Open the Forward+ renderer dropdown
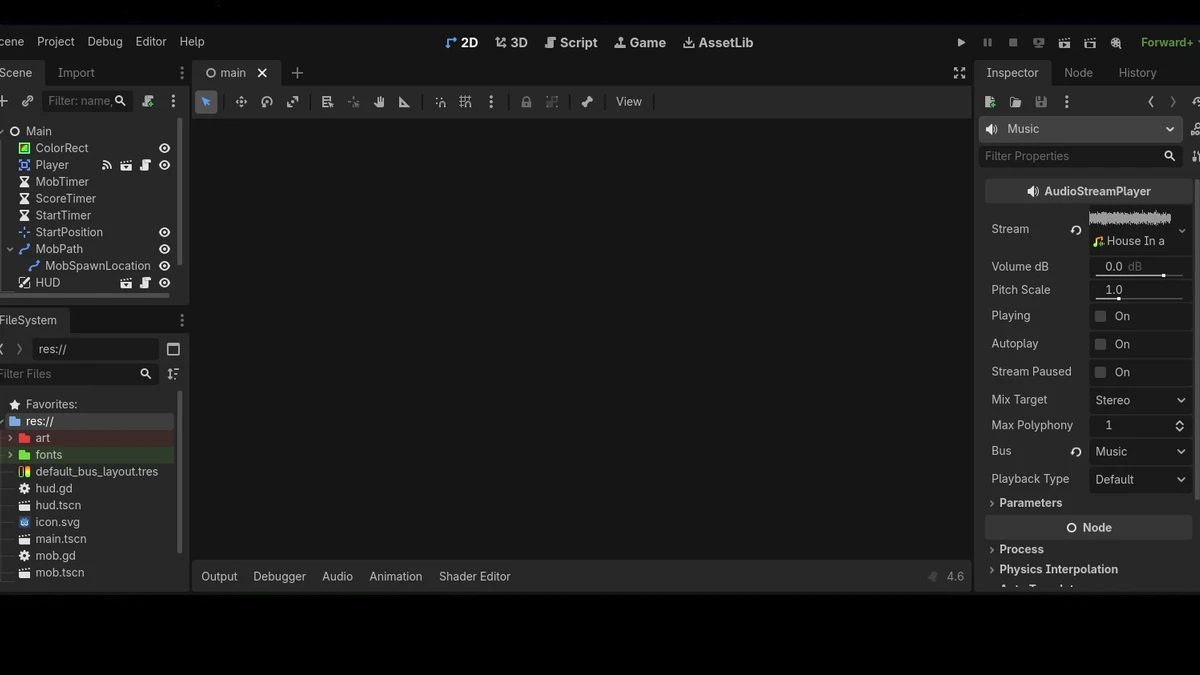 coord(1168,42)
